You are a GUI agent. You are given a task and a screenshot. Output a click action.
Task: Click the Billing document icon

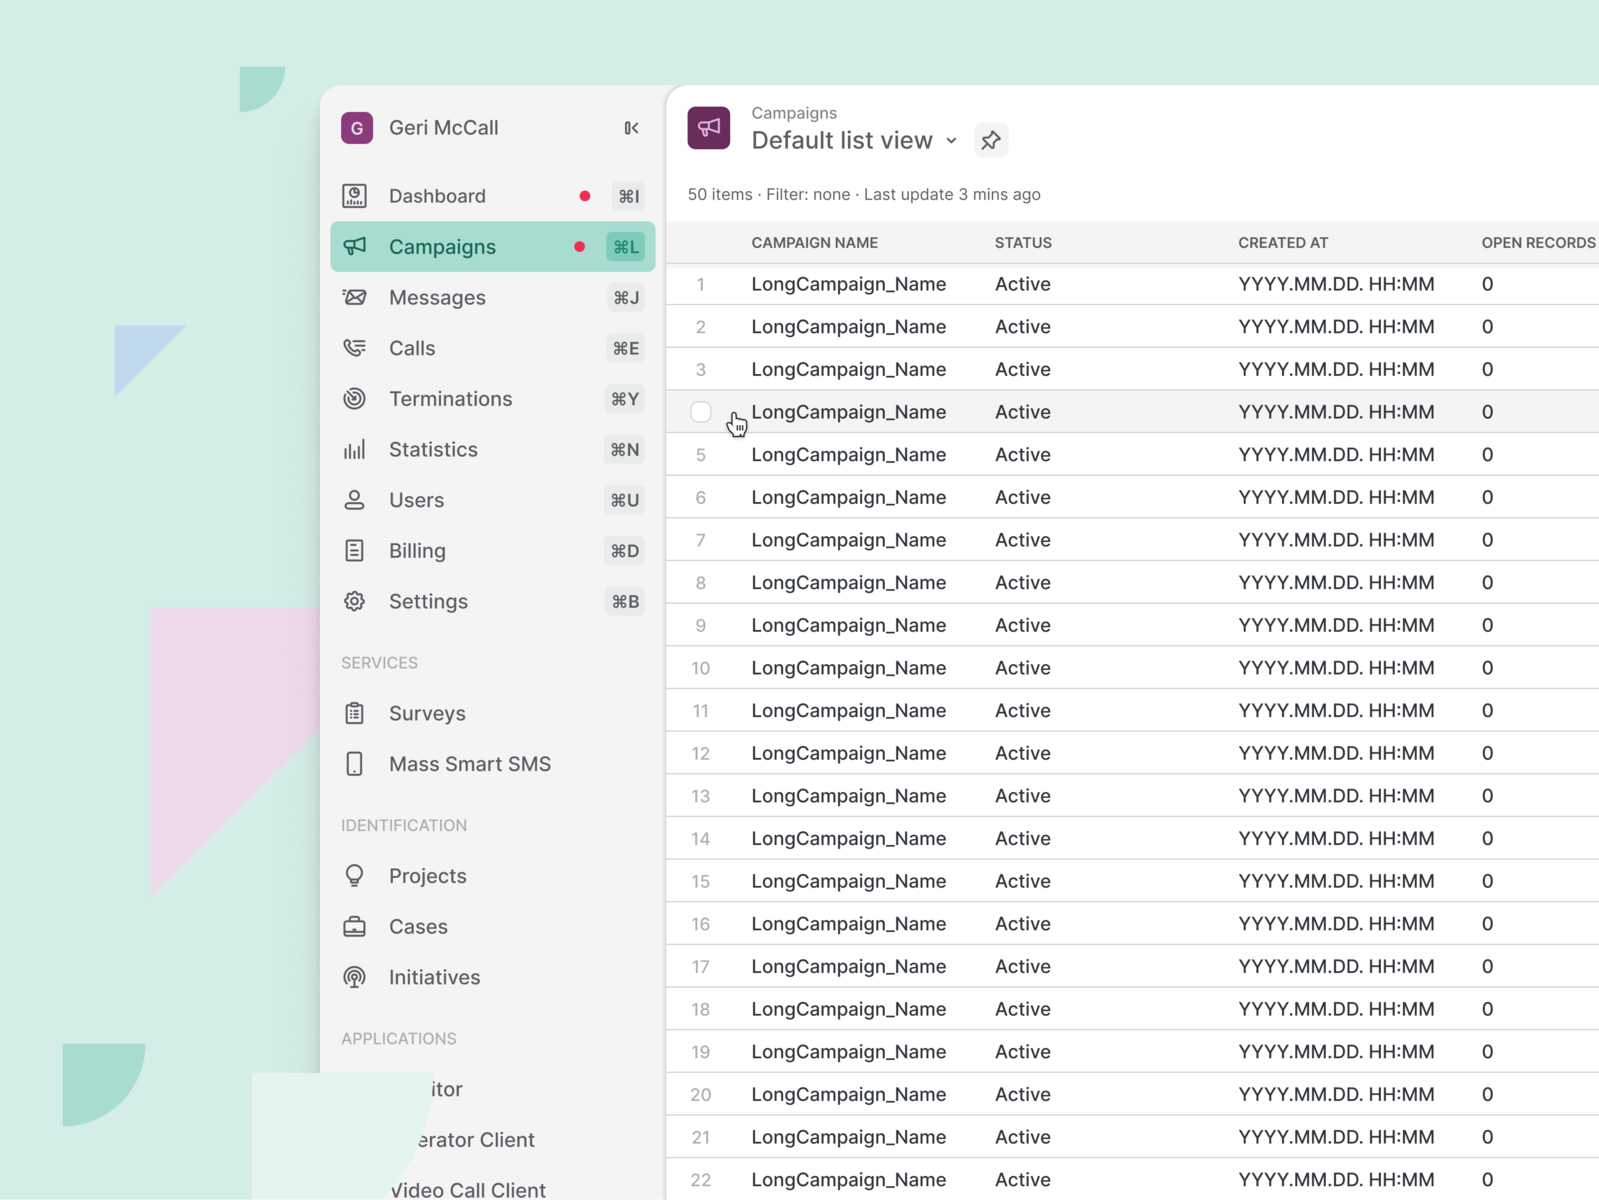(x=355, y=550)
